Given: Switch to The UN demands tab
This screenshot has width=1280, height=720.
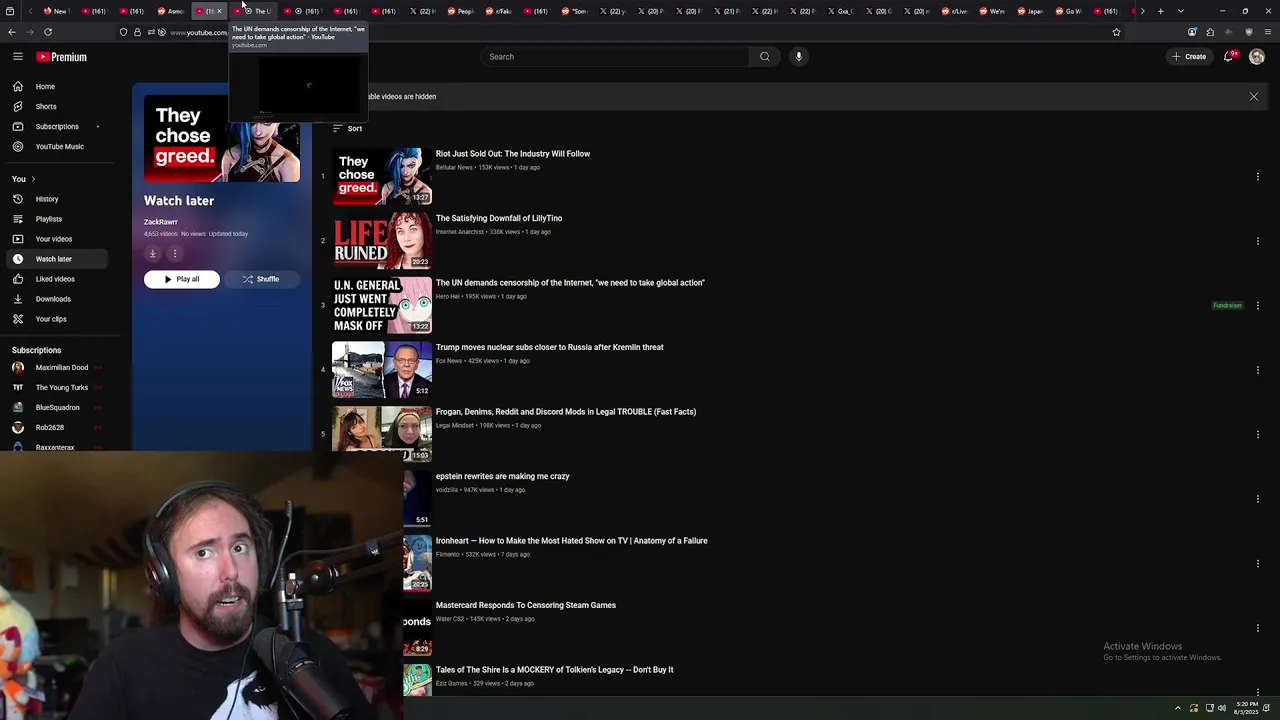Looking at the screenshot, I should (253, 11).
